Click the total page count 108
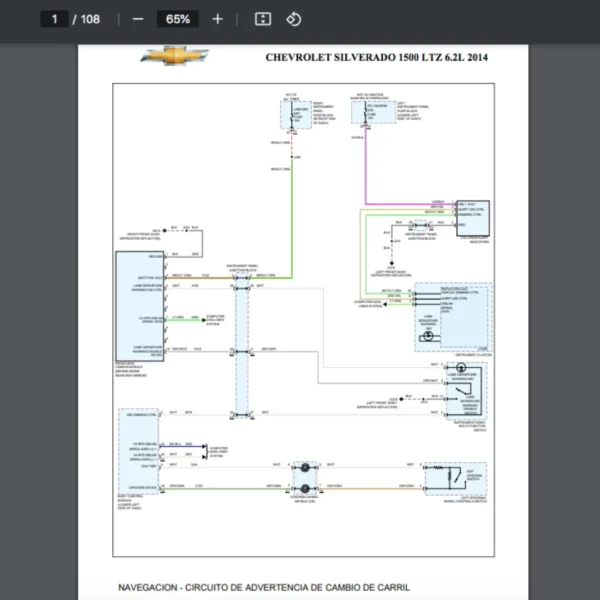This screenshot has height=600, width=600. pyautogui.click(x=90, y=19)
